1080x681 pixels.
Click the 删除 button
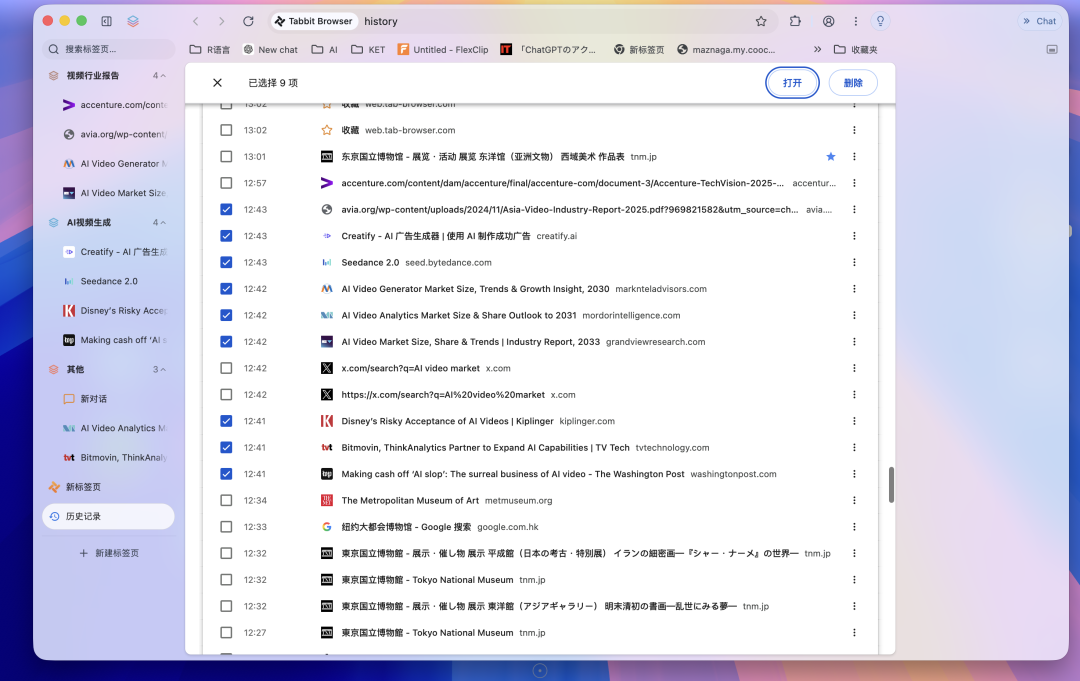pyautogui.click(x=853, y=83)
